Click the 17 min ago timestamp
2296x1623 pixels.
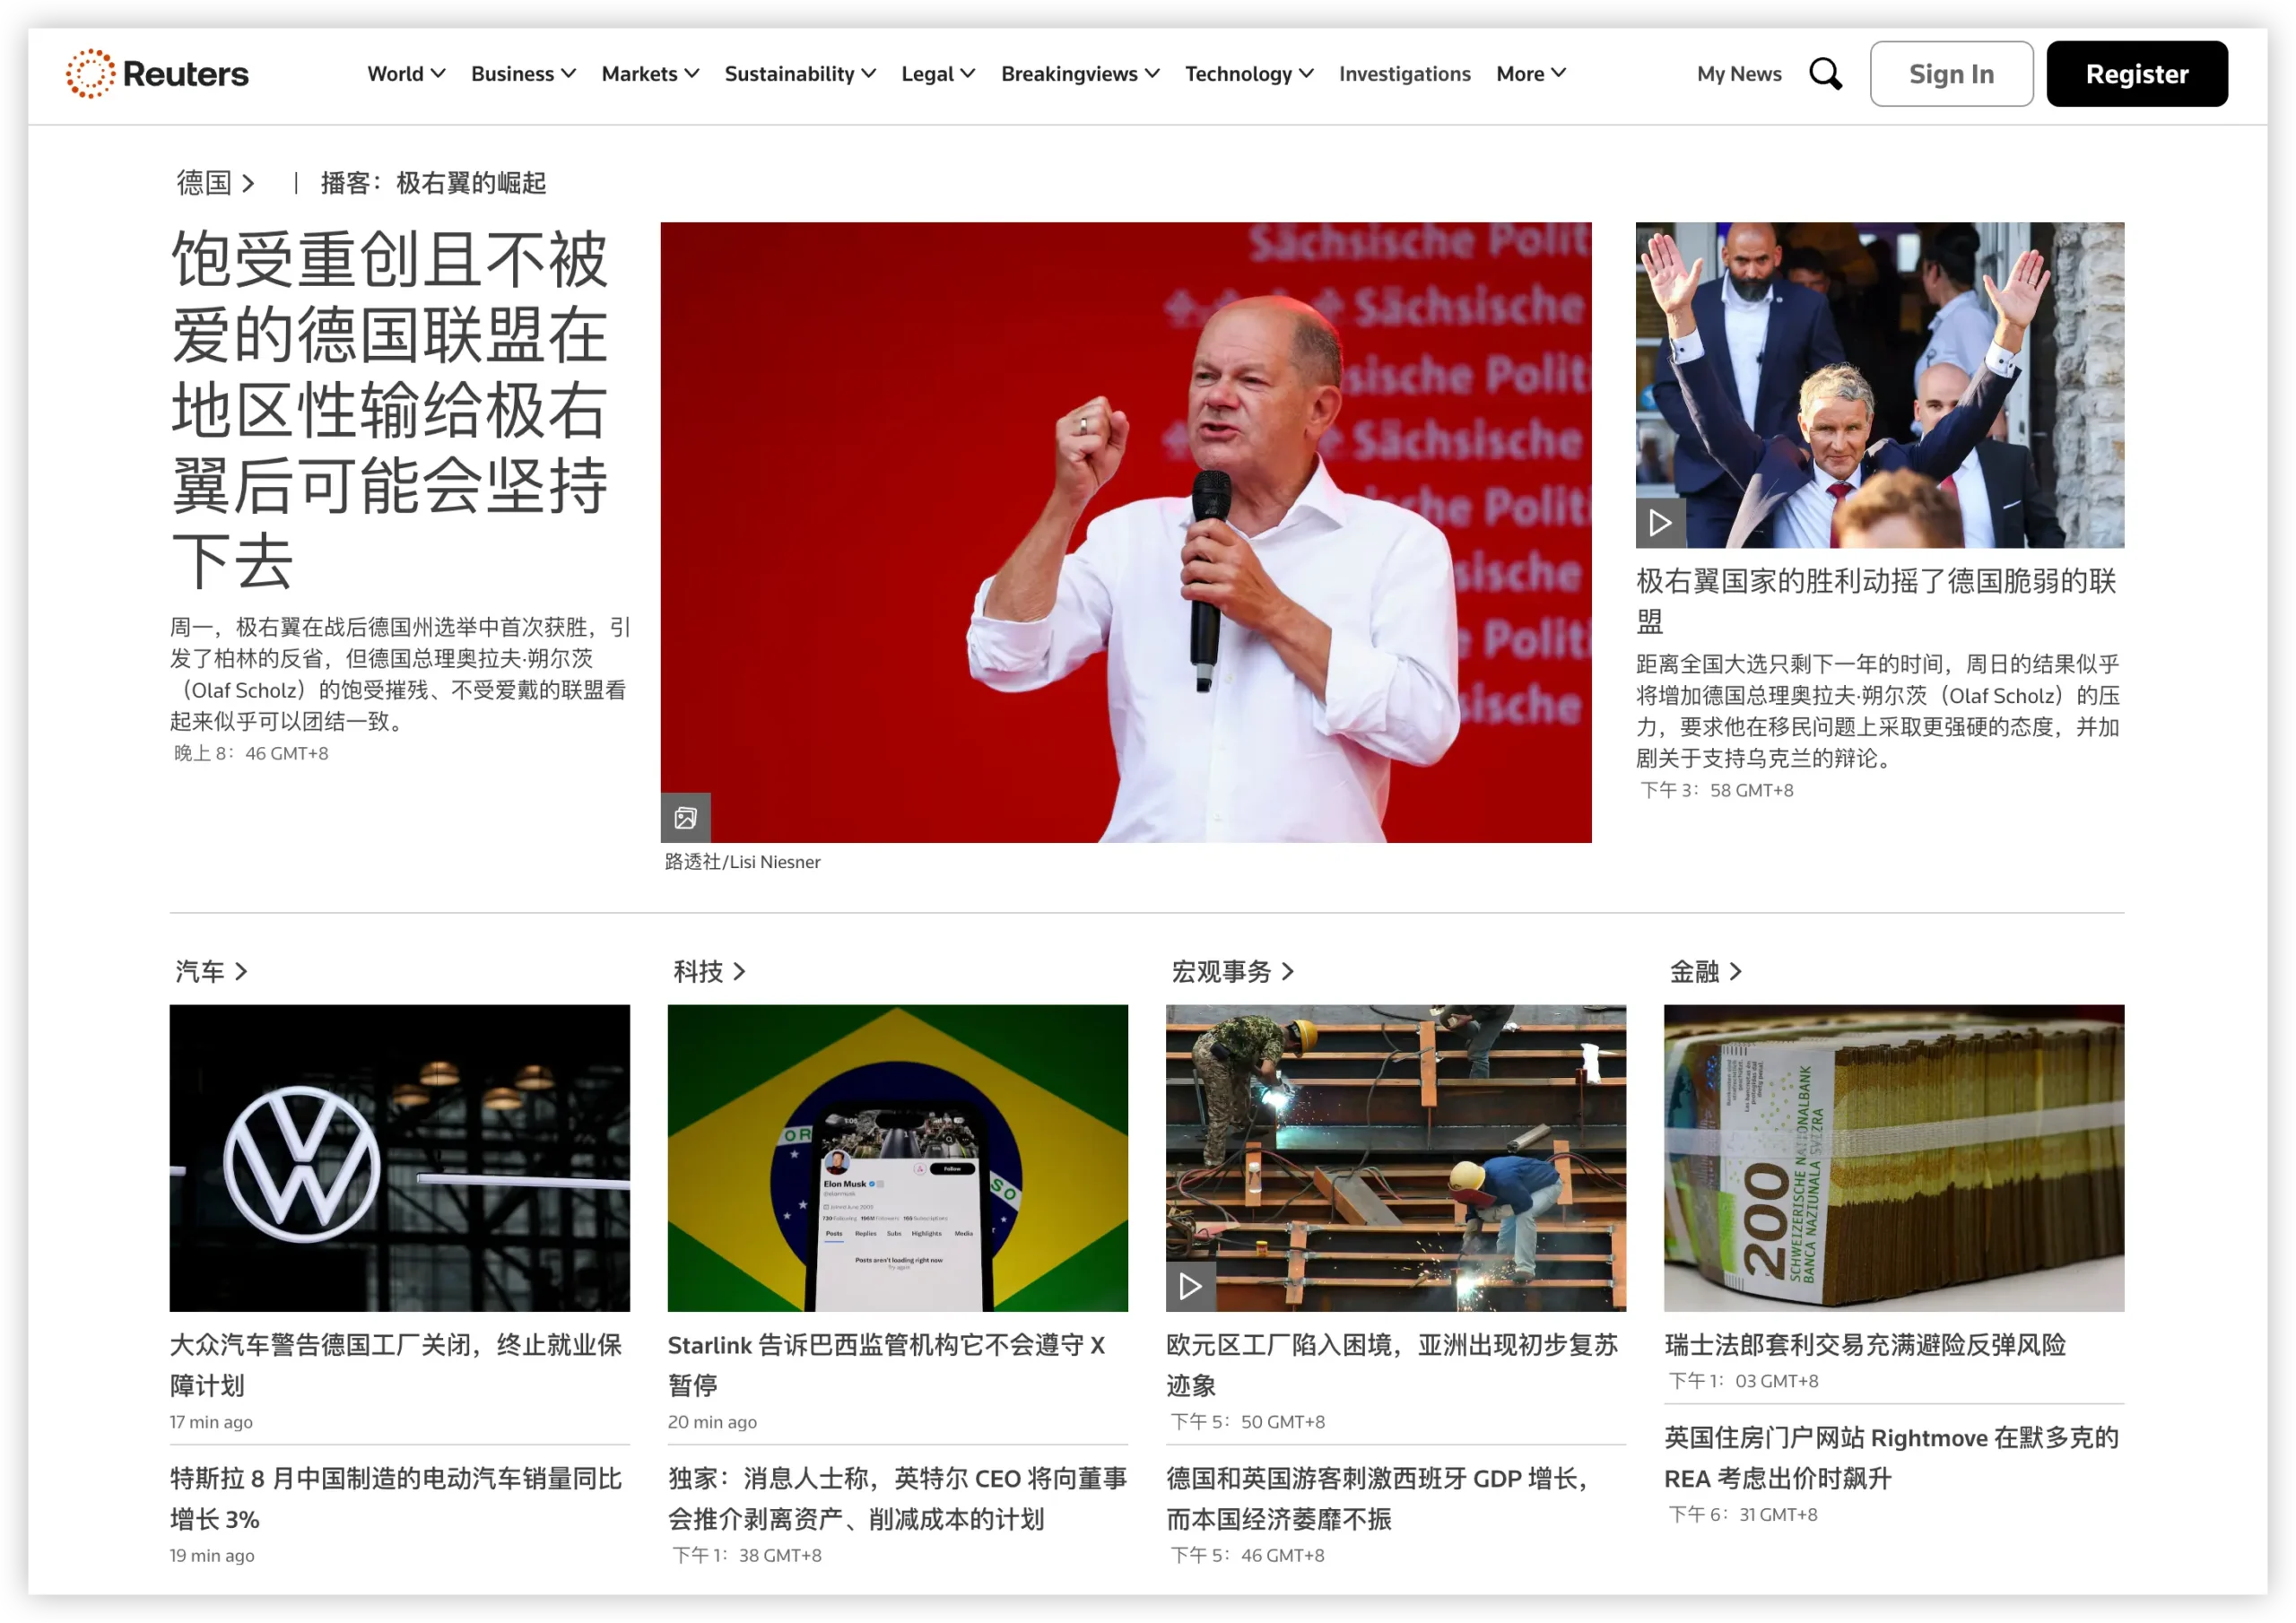(211, 1422)
